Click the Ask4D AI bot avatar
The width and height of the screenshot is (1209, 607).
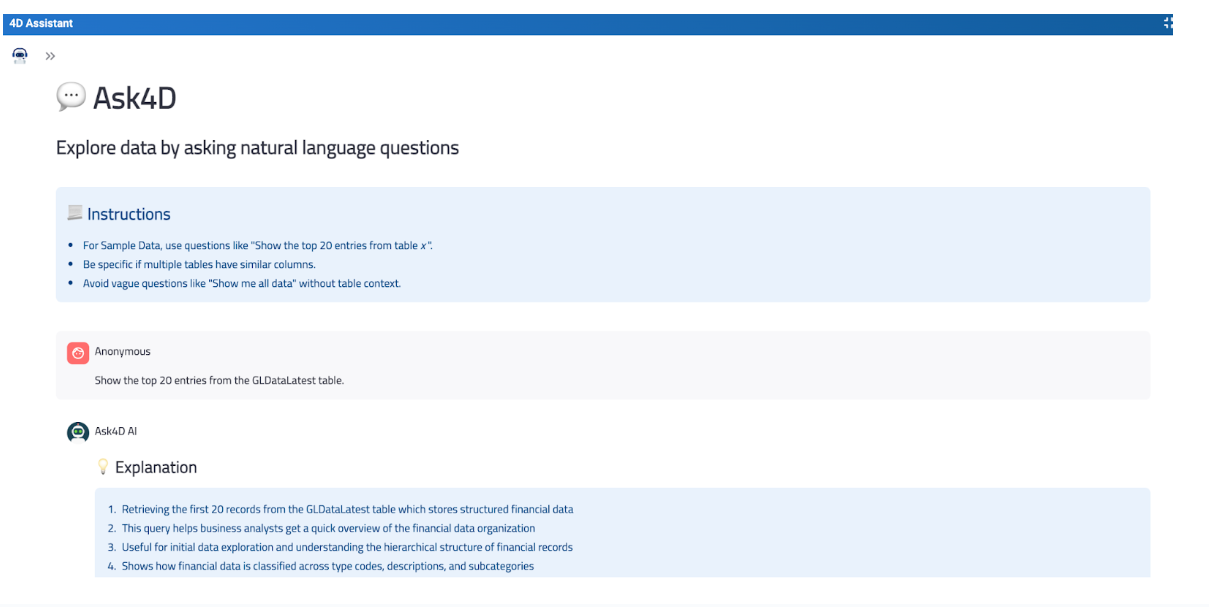[x=77, y=431]
